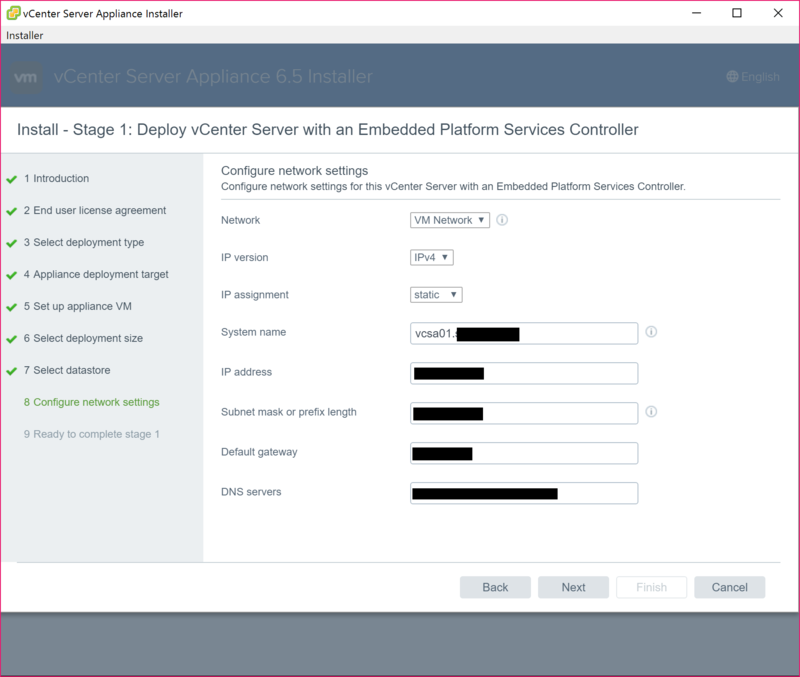Click the green checkmark beside Introduction
This screenshot has width=800, height=677.
(x=12, y=179)
